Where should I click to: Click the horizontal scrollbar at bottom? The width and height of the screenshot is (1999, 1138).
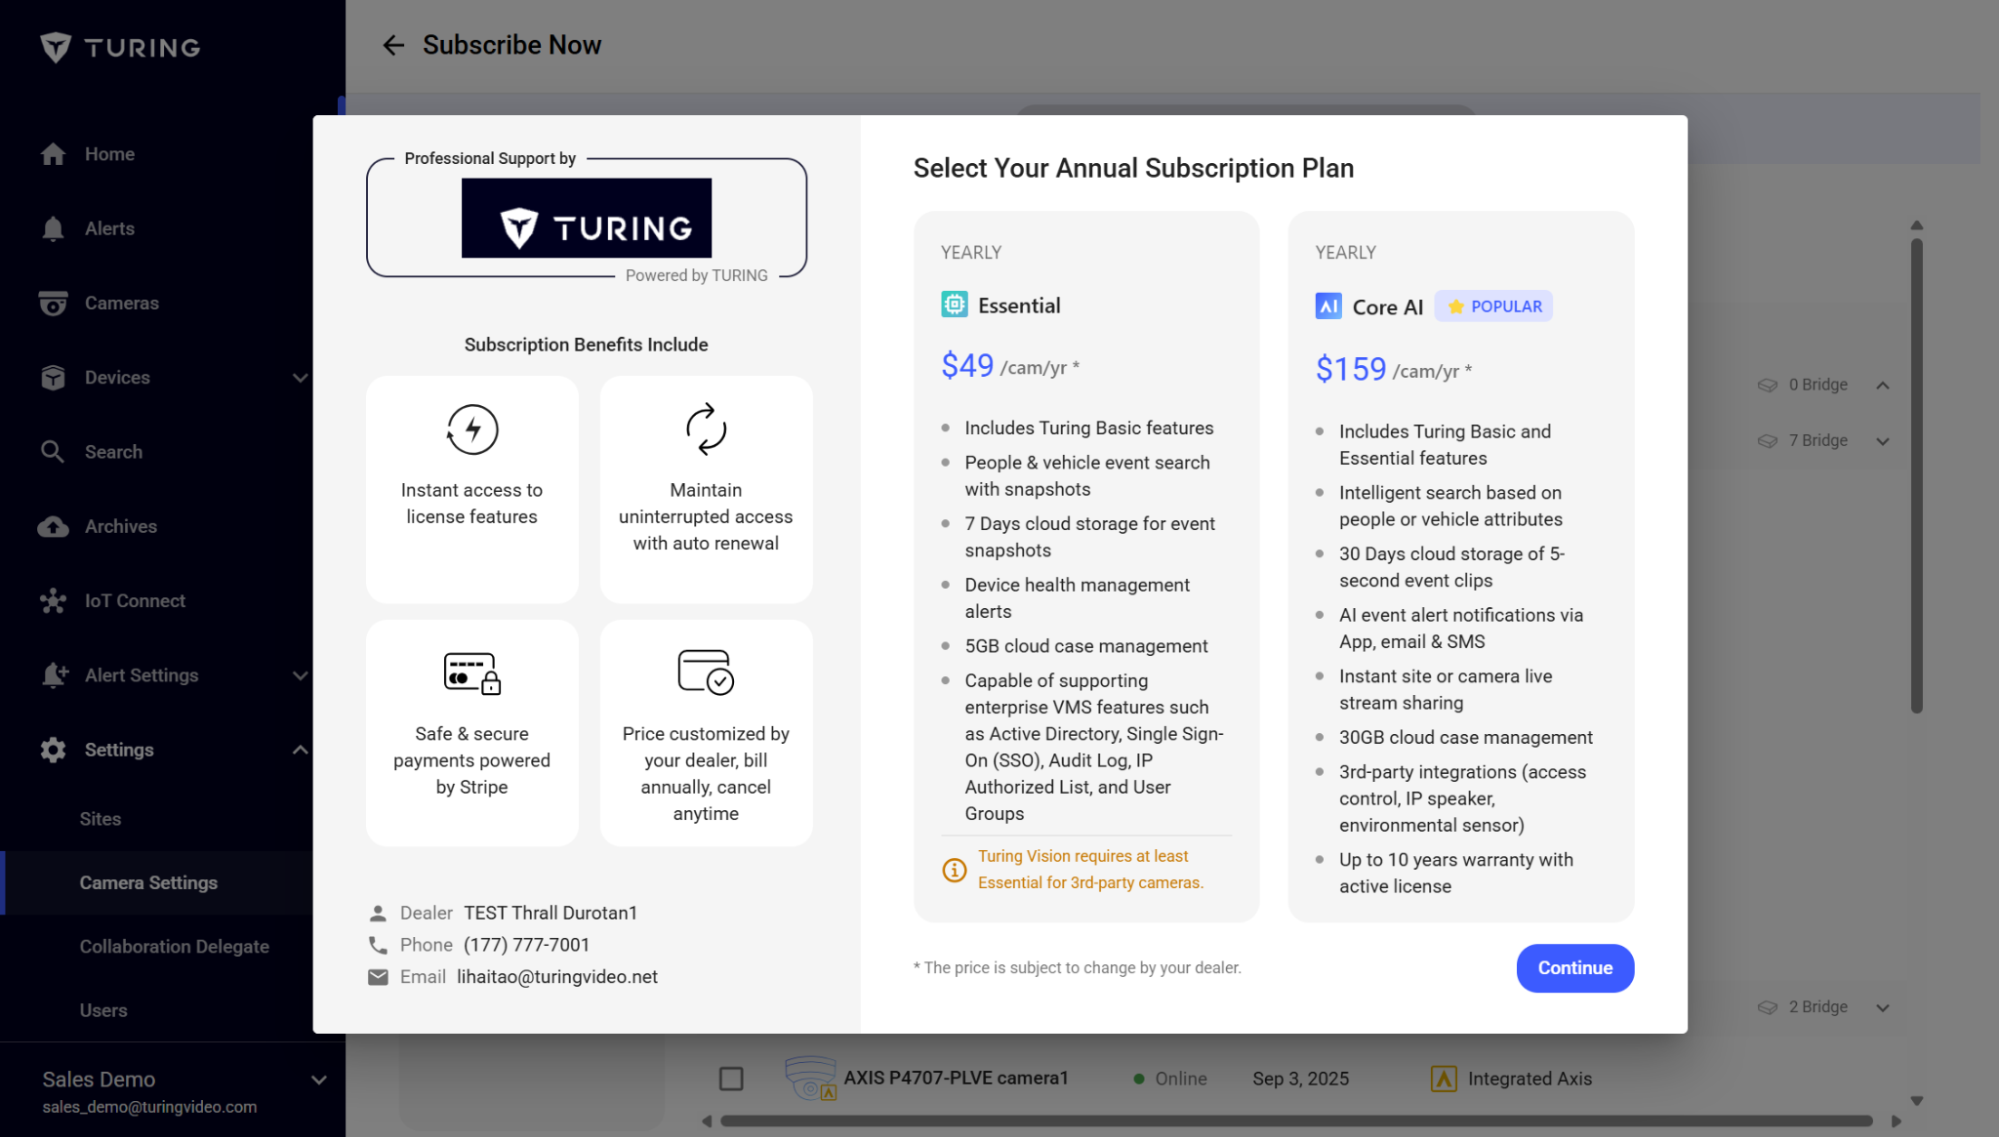click(x=1296, y=1121)
